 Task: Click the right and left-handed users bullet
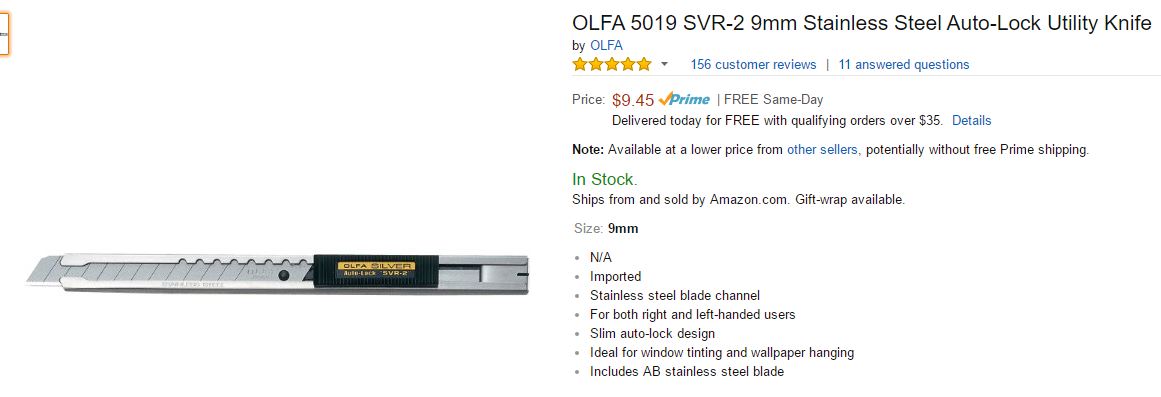692,314
